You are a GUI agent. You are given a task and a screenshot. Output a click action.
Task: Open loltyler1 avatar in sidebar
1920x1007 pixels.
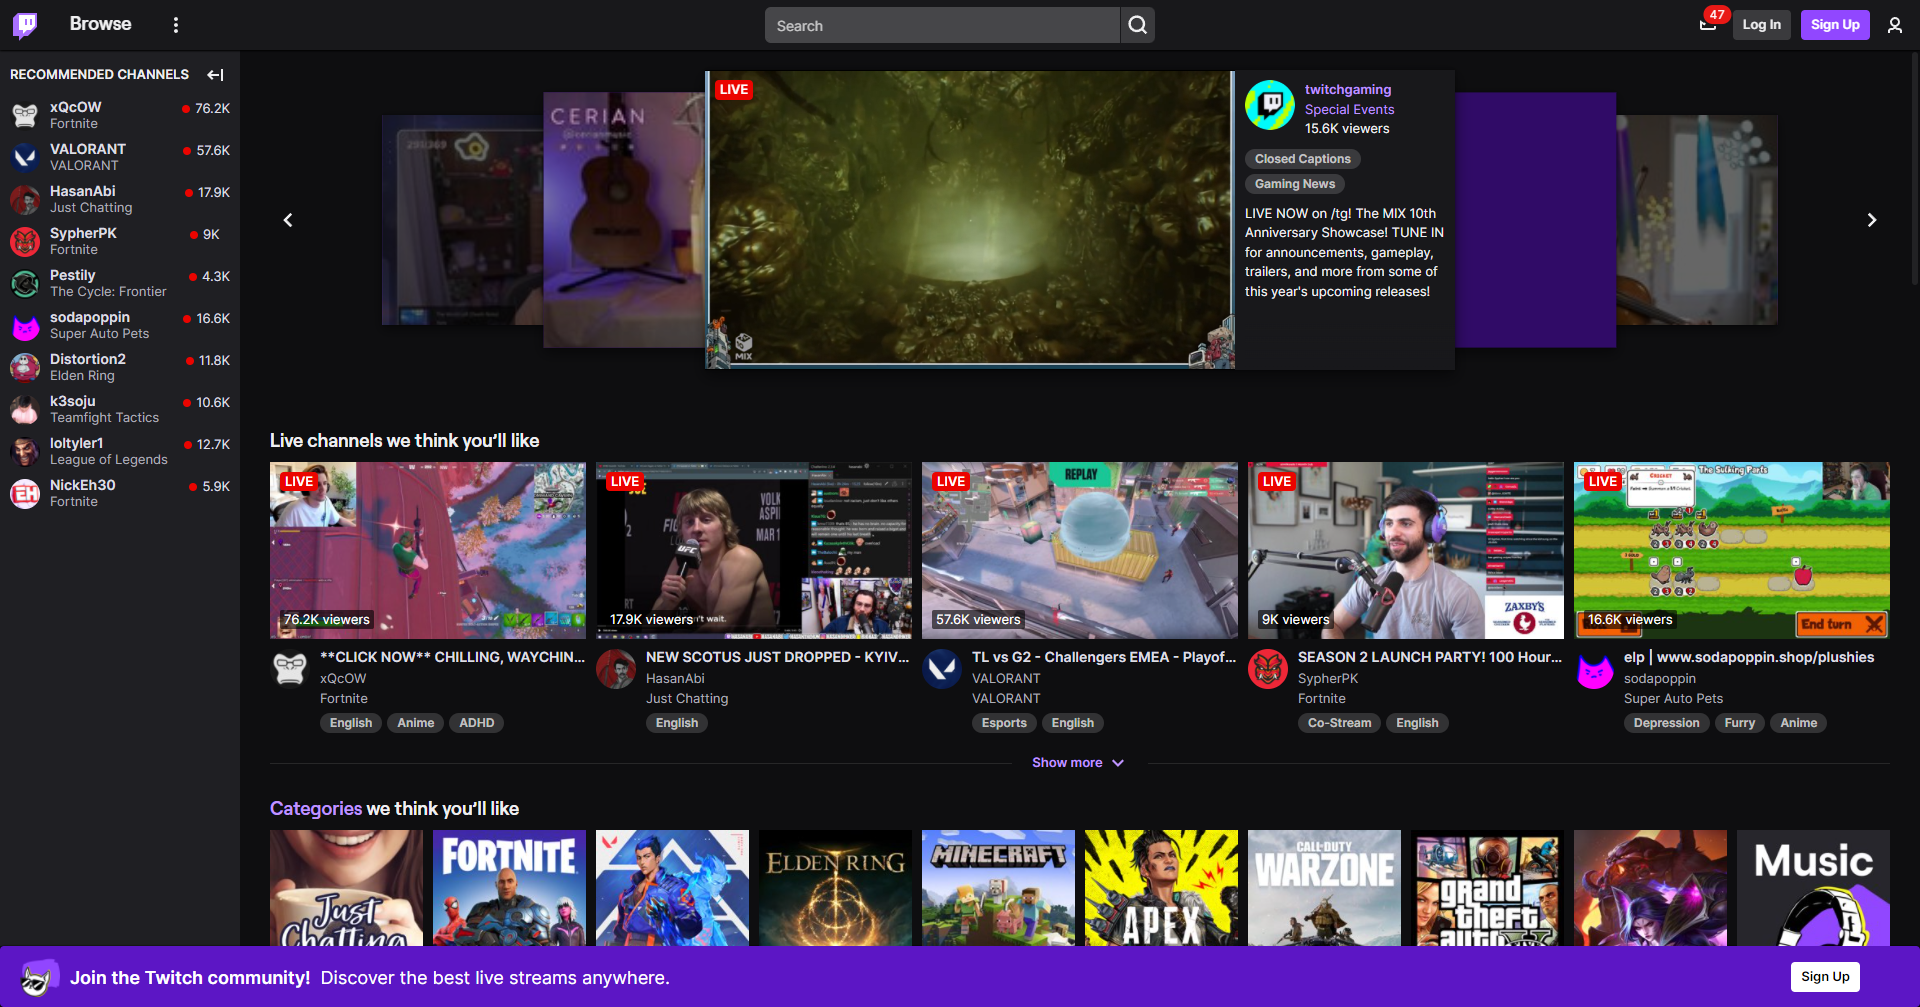coord(25,451)
